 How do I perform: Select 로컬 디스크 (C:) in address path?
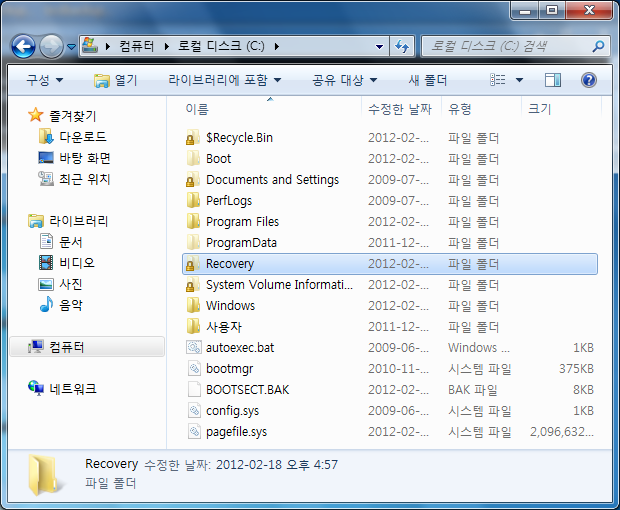coord(221,46)
